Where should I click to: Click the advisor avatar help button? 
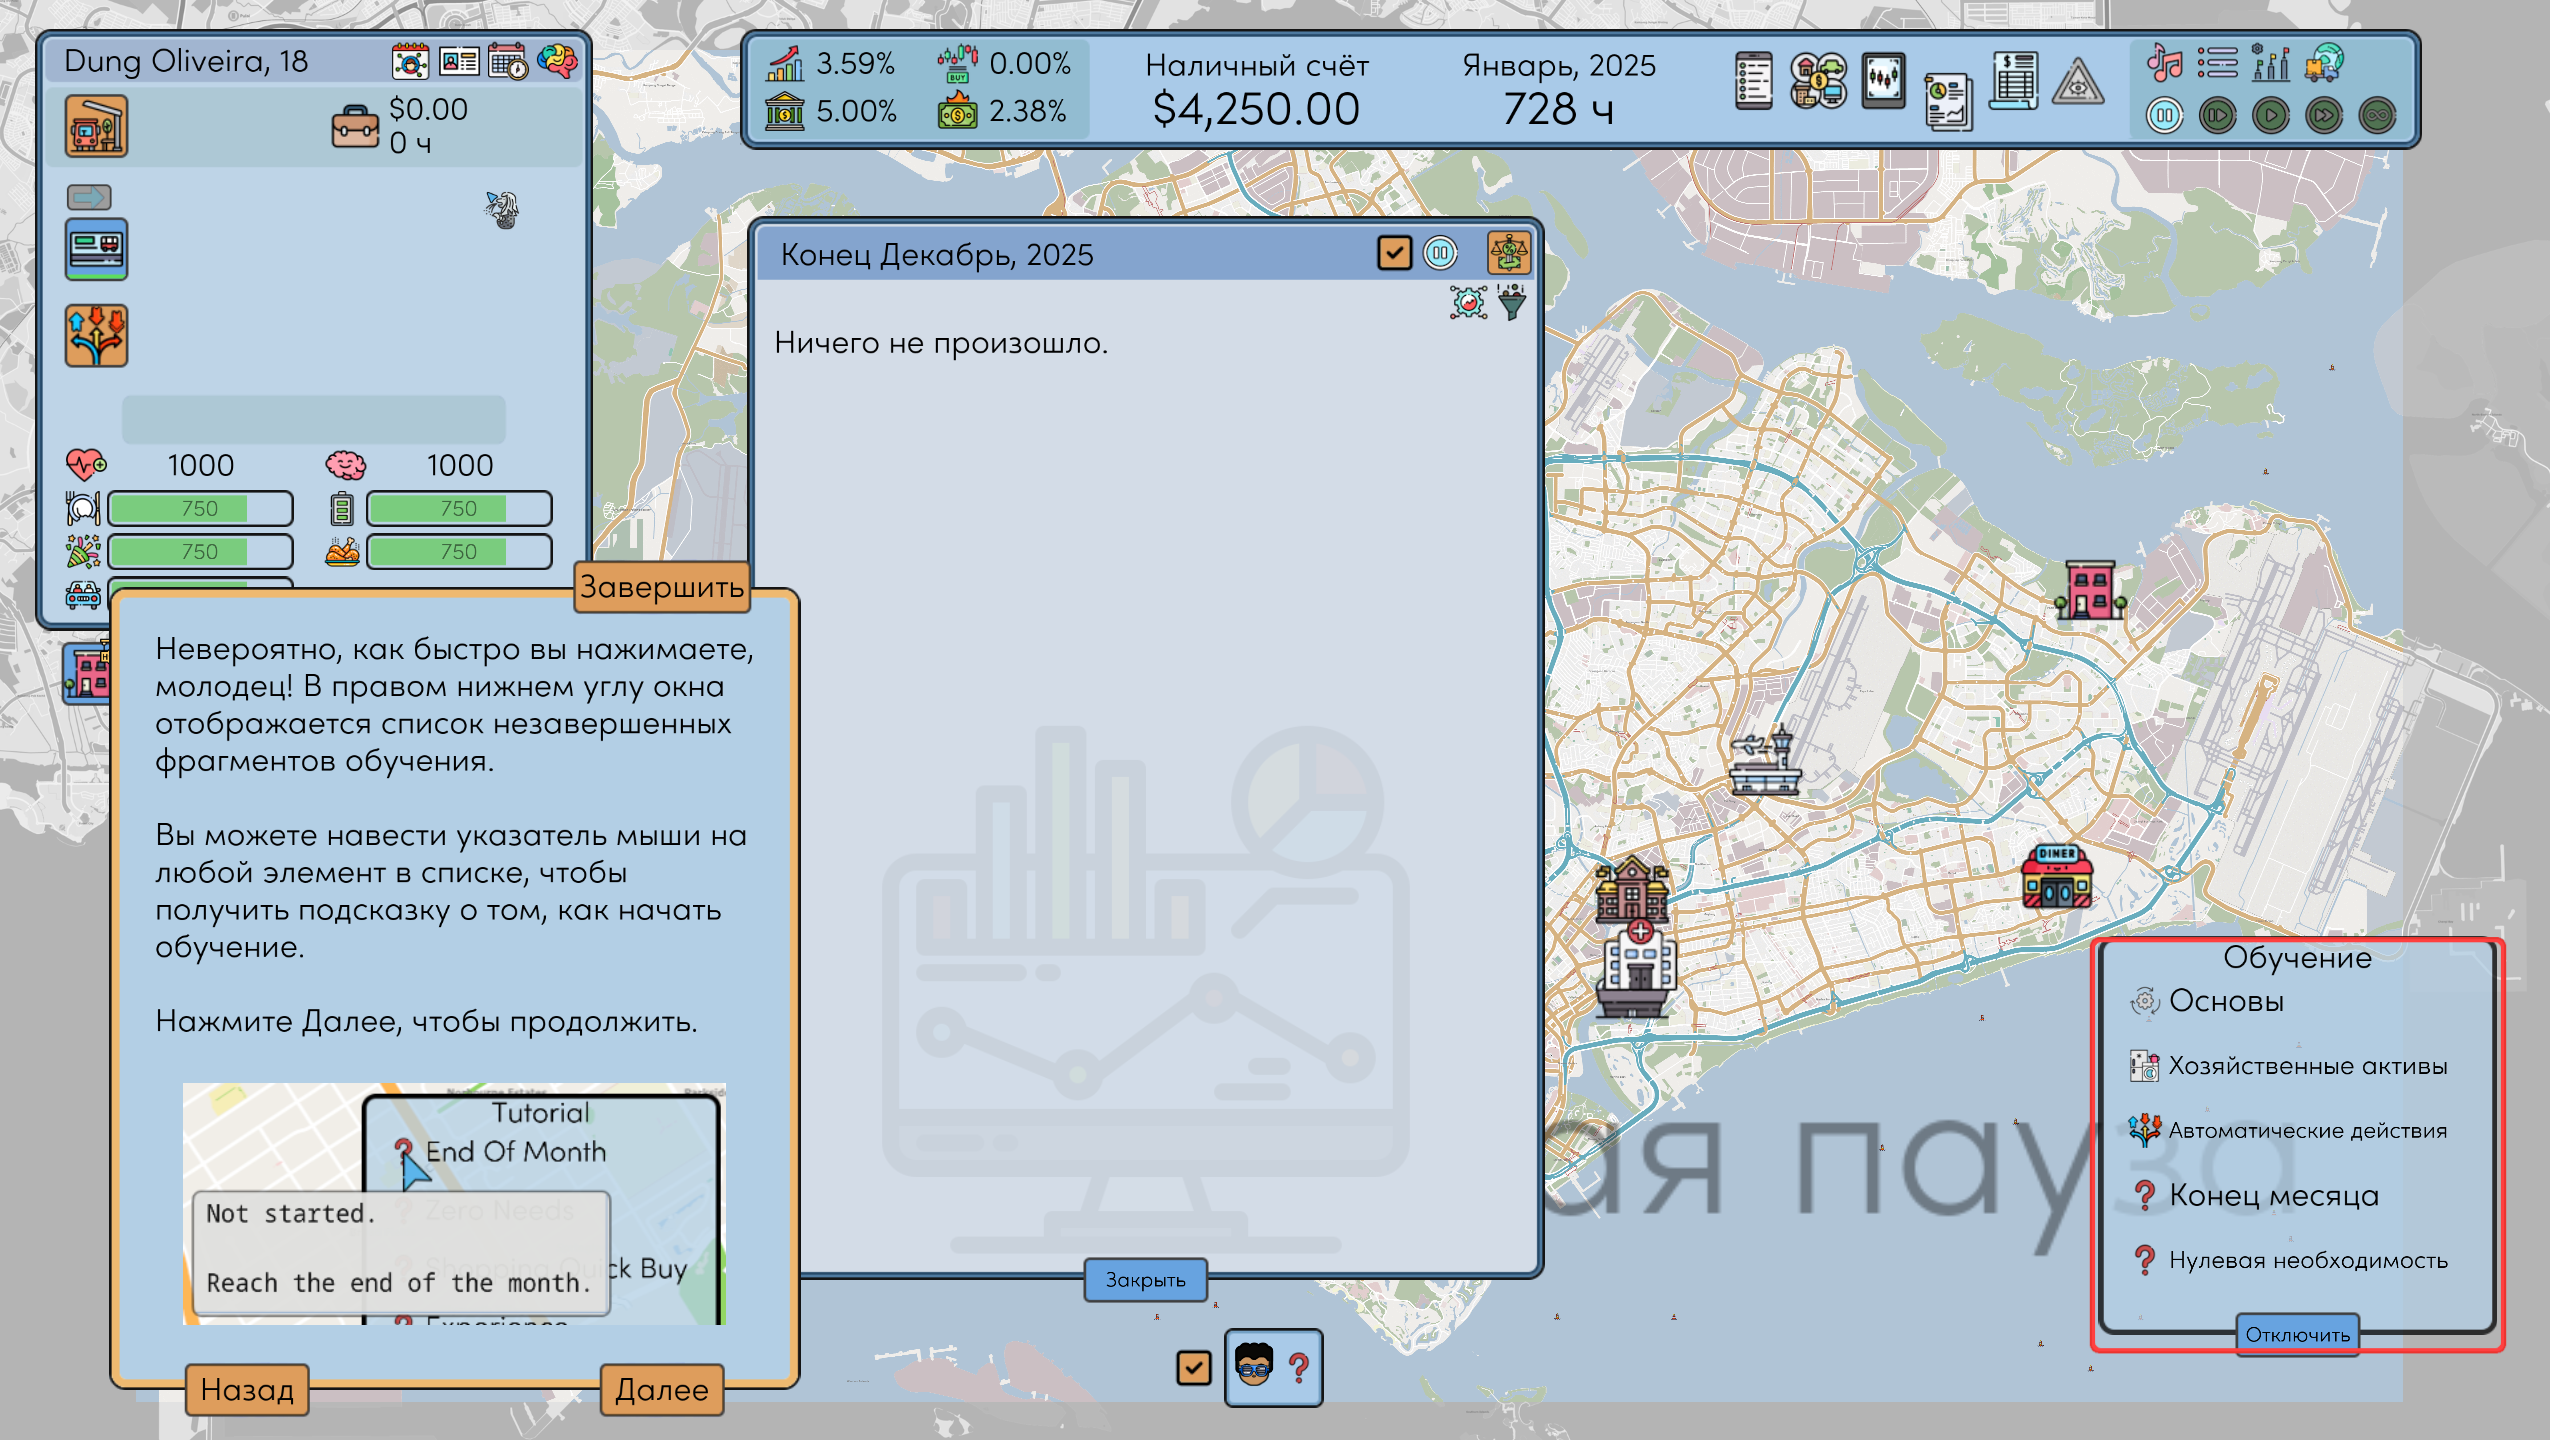[x=1274, y=1367]
